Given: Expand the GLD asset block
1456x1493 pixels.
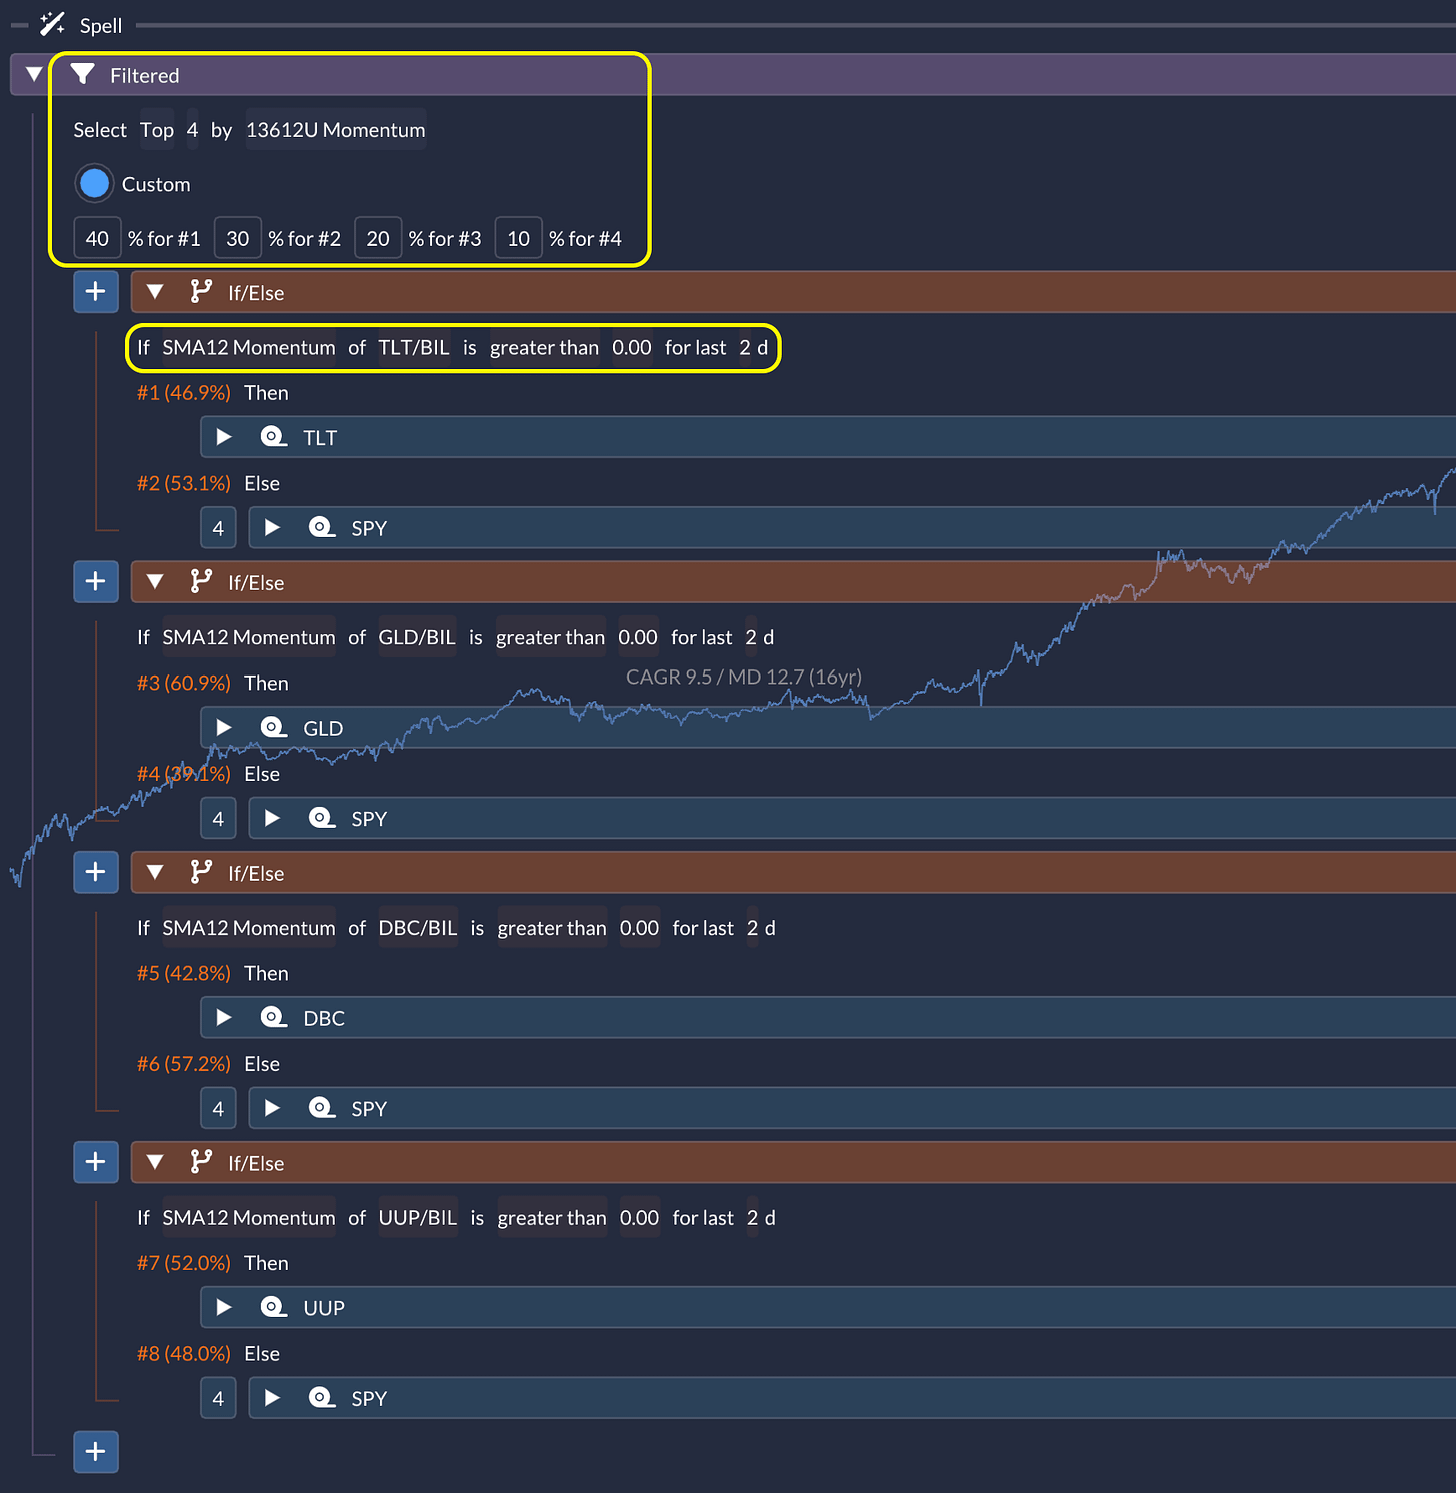Looking at the screenshot, I should (x=224, y=727).
